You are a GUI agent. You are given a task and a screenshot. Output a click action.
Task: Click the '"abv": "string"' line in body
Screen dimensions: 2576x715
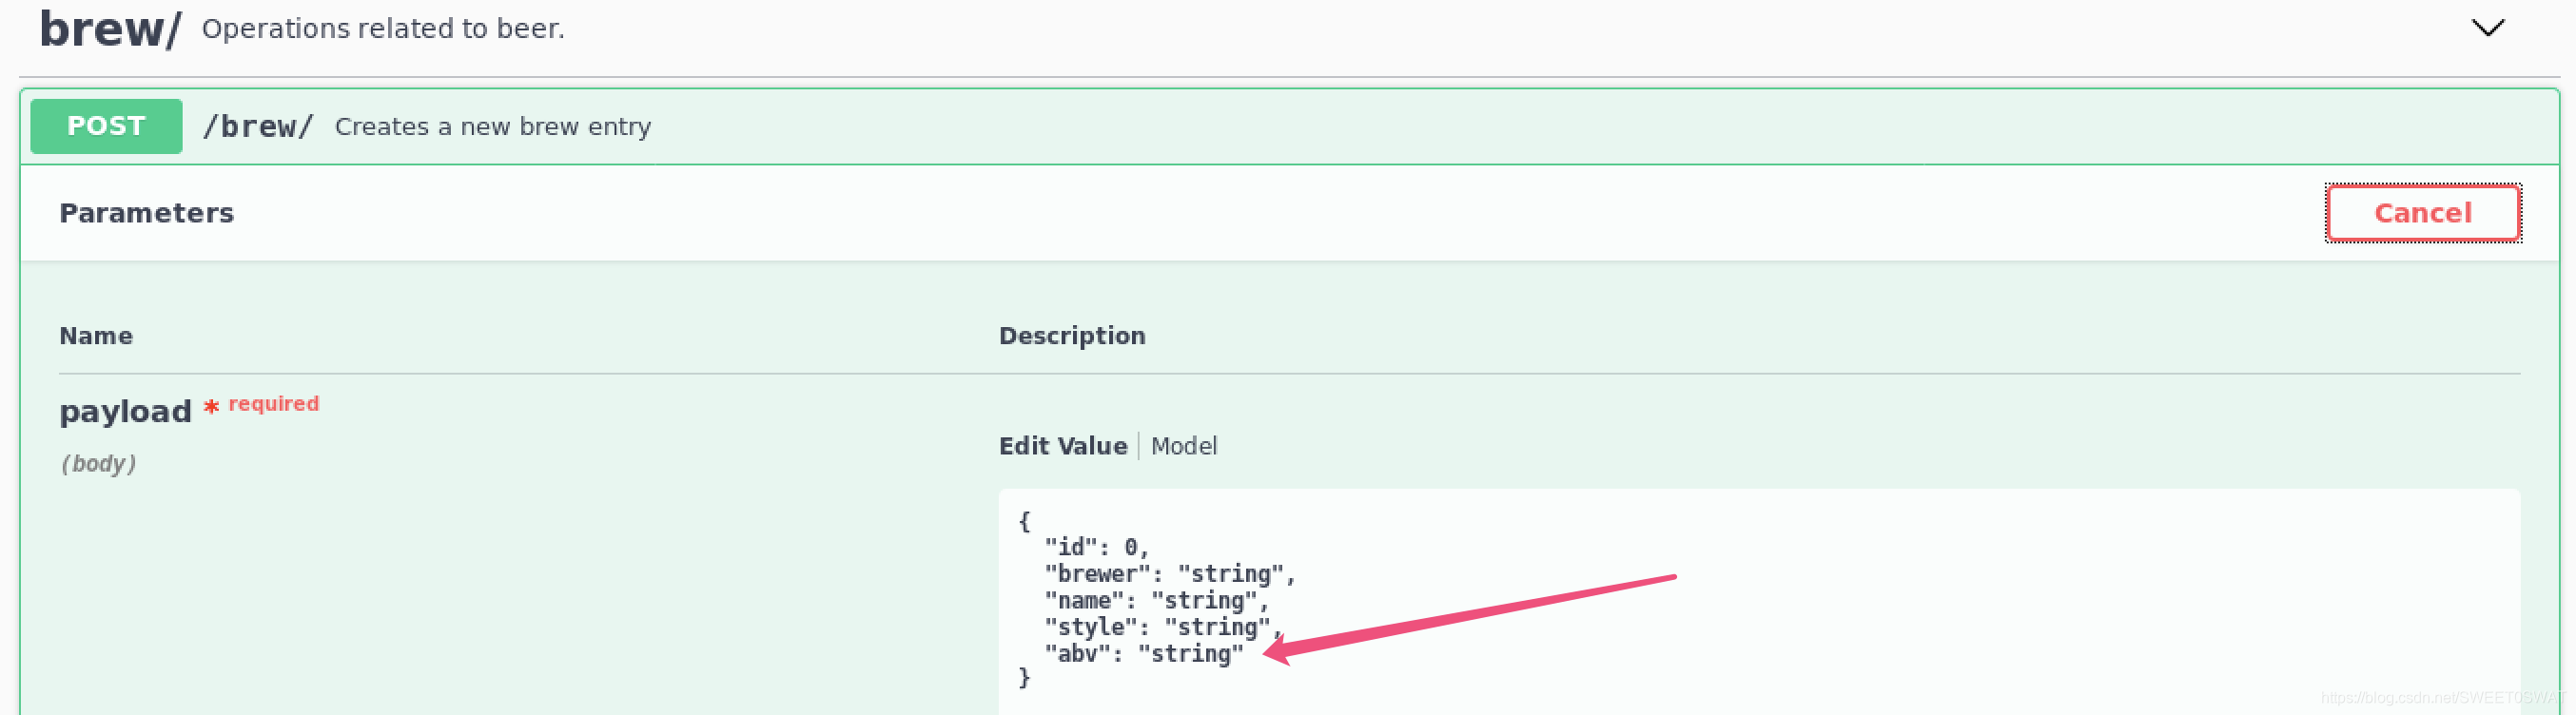(x=1144, y=654)
